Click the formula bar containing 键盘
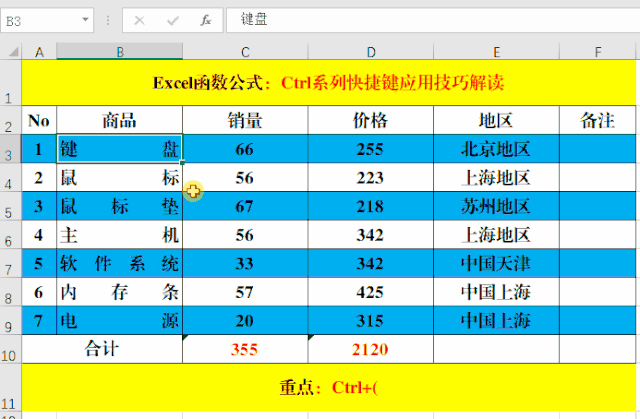The width and height of the screenshot is (640, 419). [x=433, y=20]
